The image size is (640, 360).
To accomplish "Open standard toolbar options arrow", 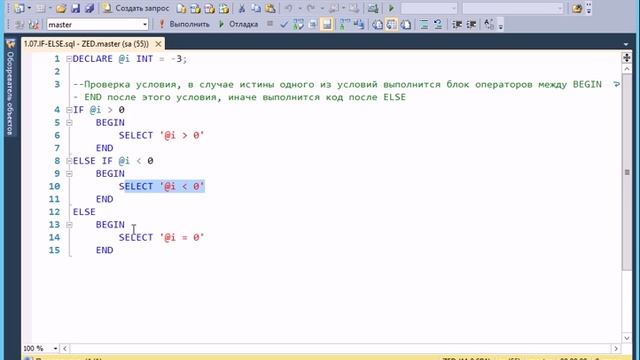I will (589, 9).
